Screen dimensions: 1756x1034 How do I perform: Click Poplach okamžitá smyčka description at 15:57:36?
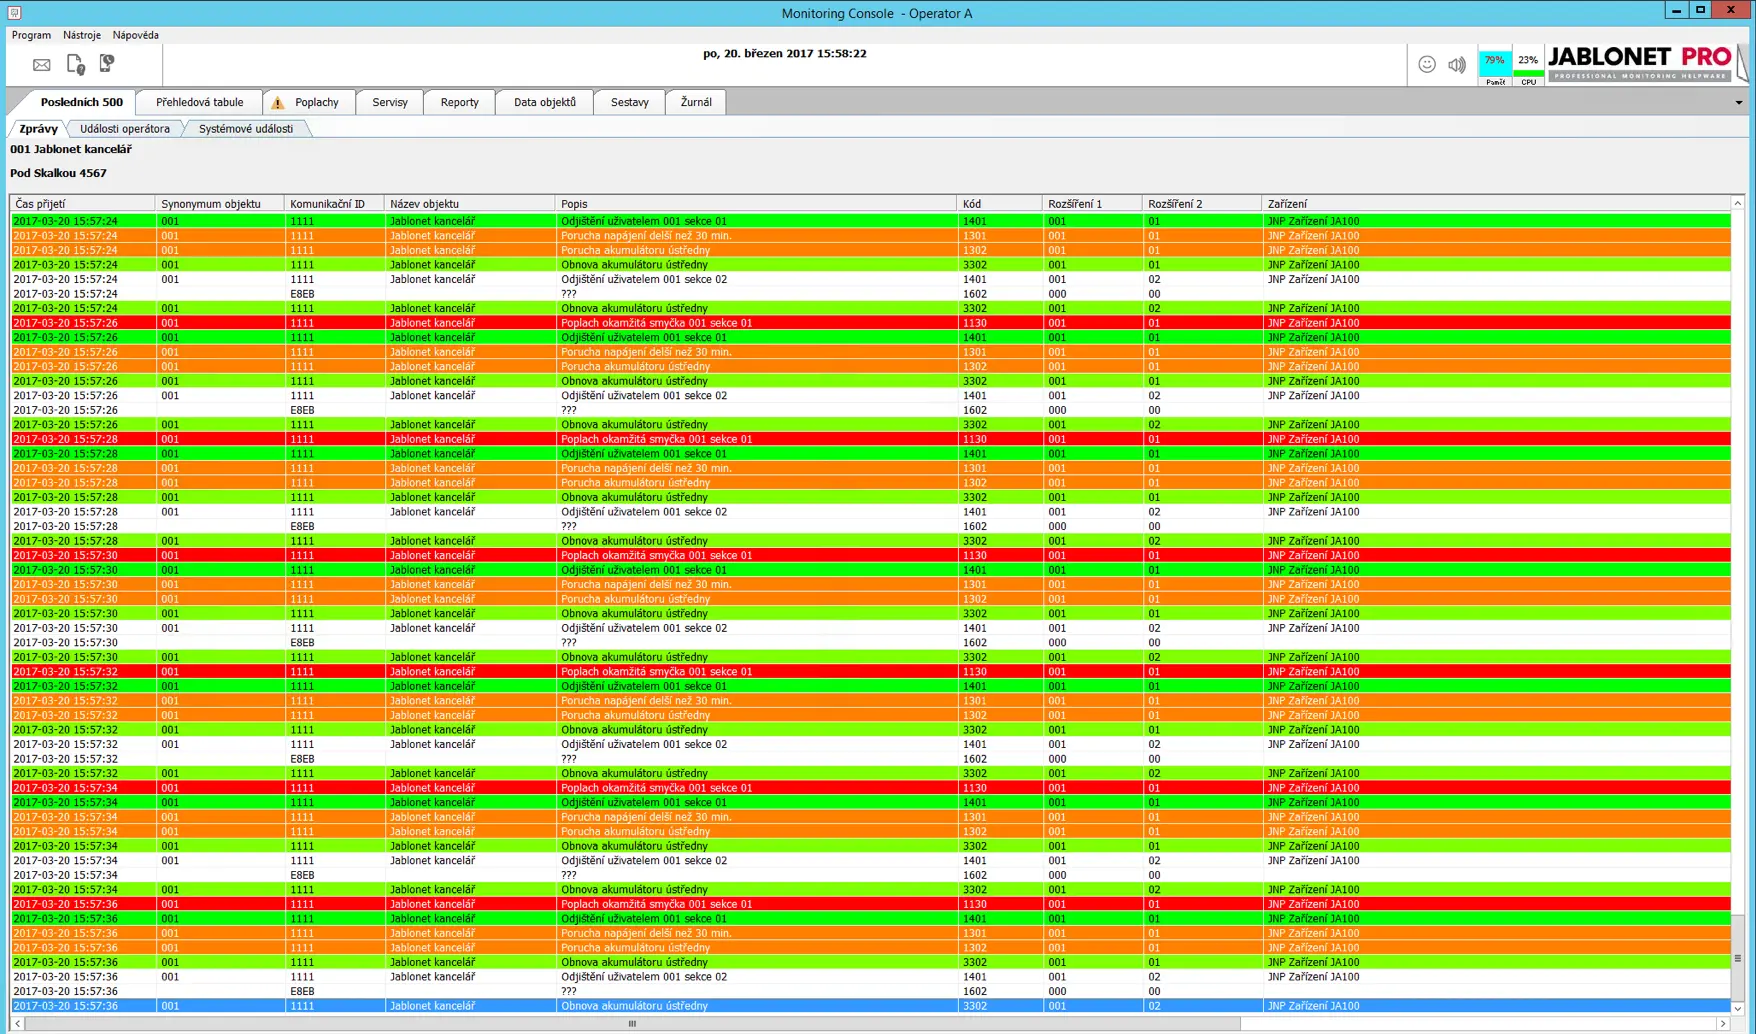coord(657,904)
